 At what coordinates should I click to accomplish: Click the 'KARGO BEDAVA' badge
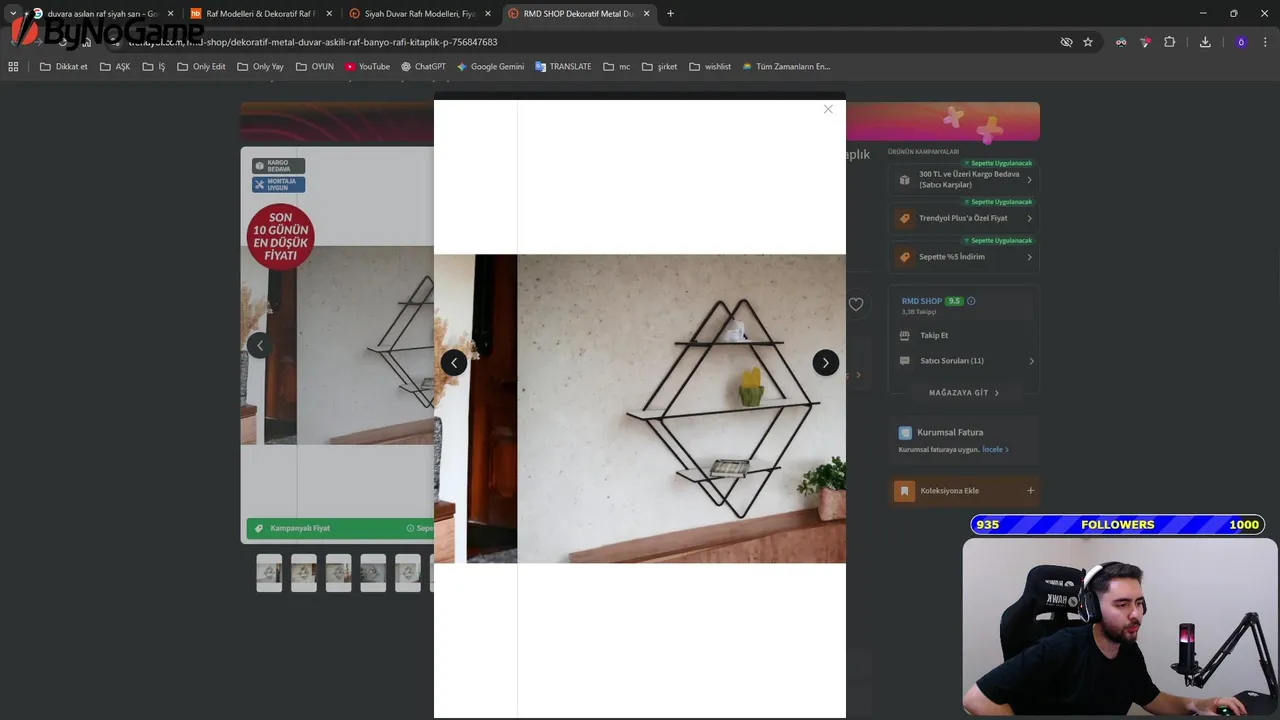278,166
